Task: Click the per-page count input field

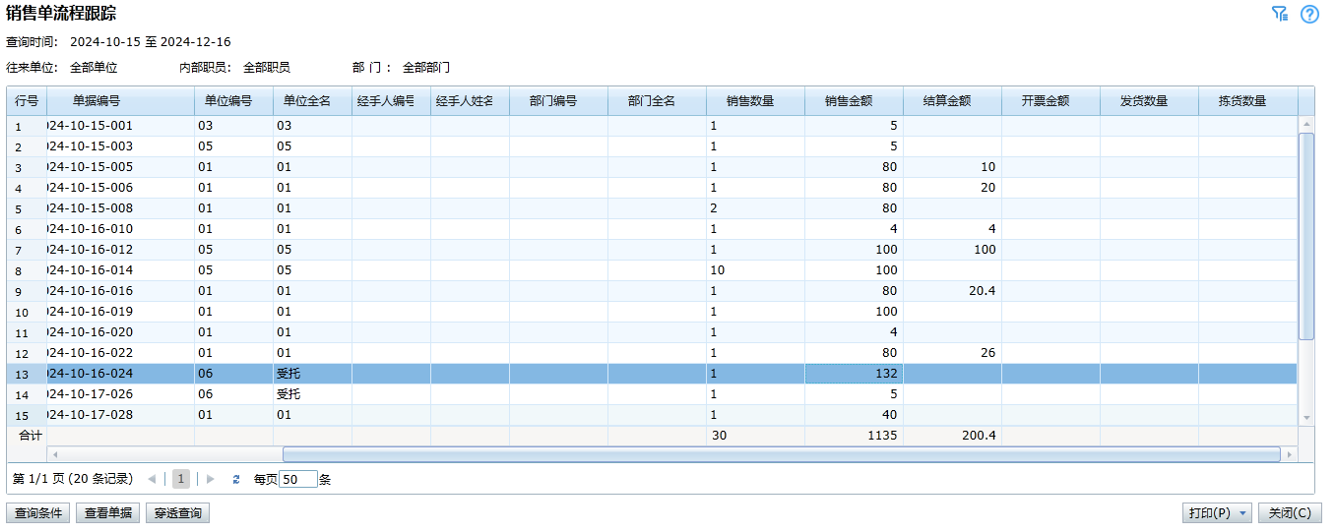Action: point(298,479)
